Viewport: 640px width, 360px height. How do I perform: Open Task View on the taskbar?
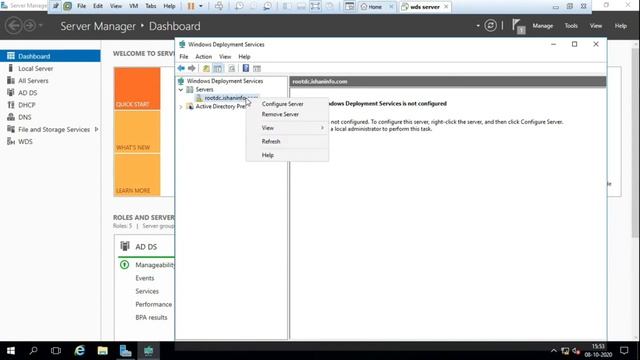pos(56,351)
